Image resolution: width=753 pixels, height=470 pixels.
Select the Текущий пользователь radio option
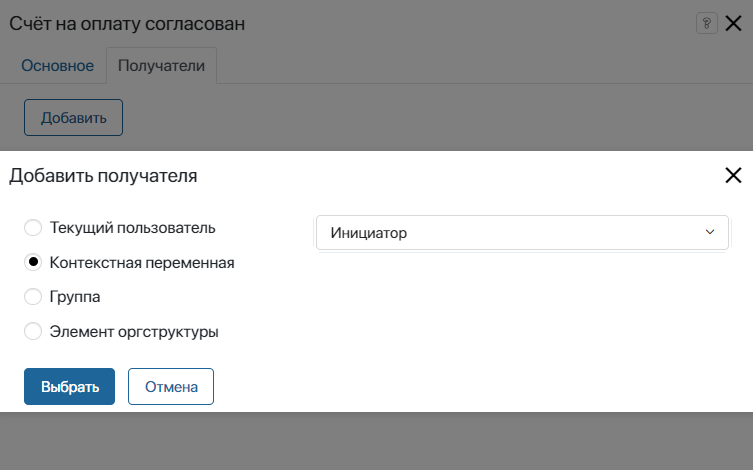tap(33, 228)
